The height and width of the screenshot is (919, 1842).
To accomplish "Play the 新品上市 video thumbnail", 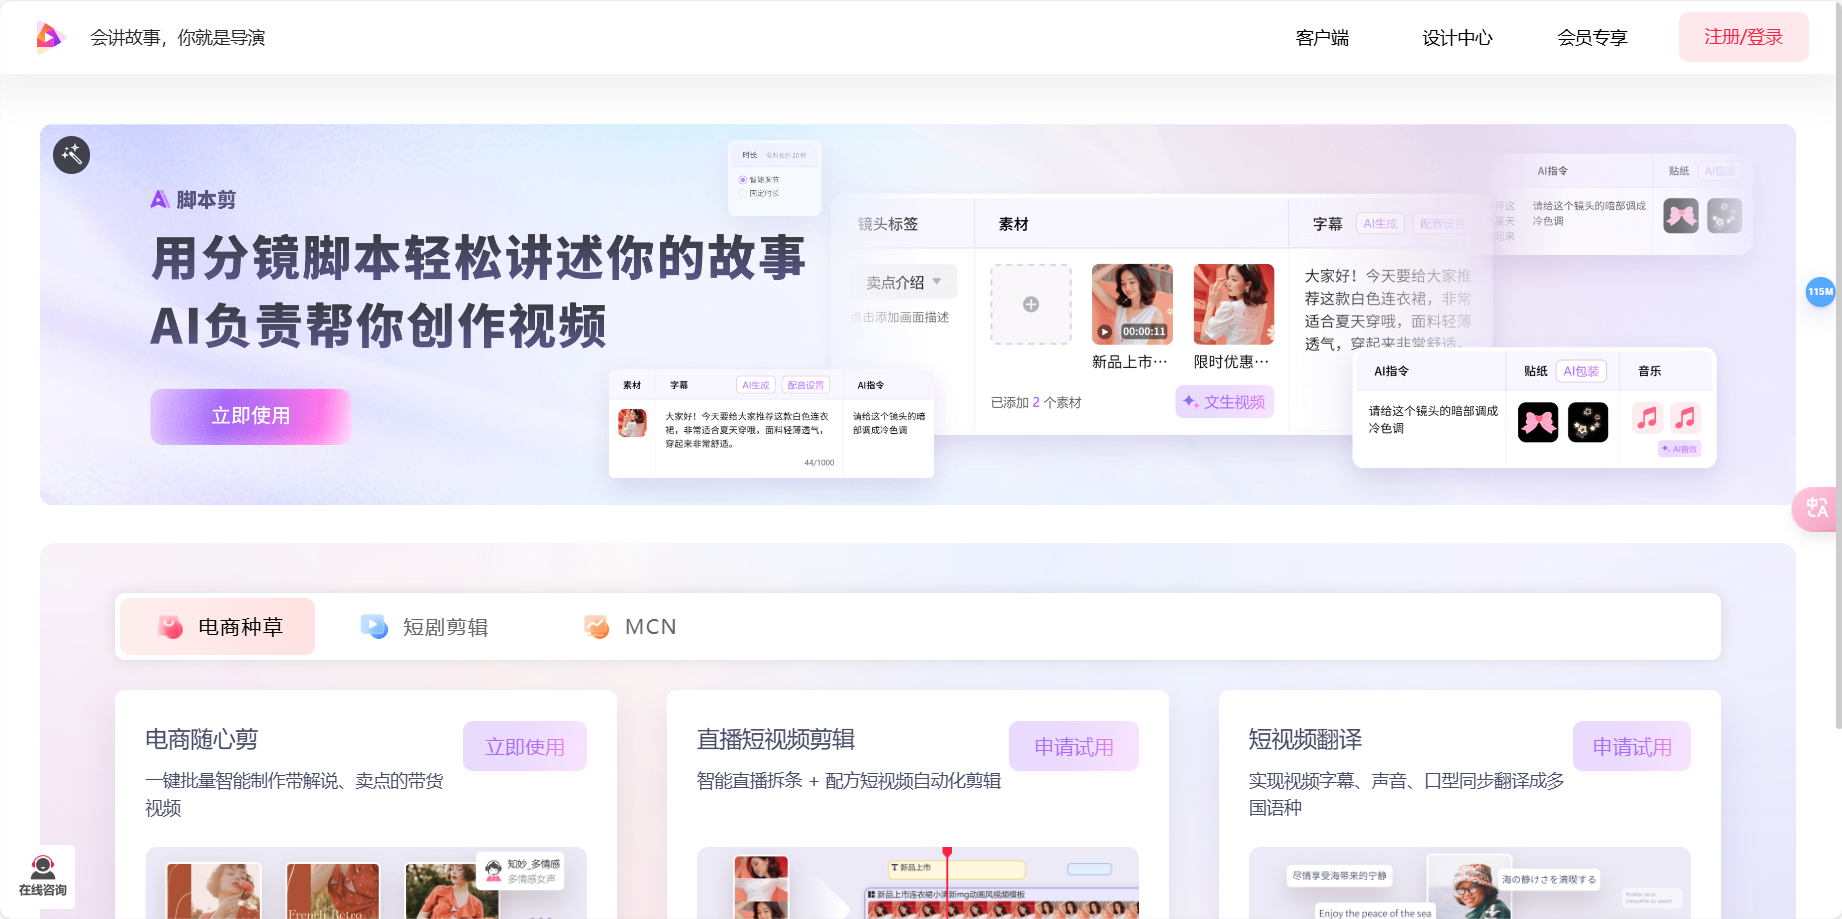I will click(1104, 330).
